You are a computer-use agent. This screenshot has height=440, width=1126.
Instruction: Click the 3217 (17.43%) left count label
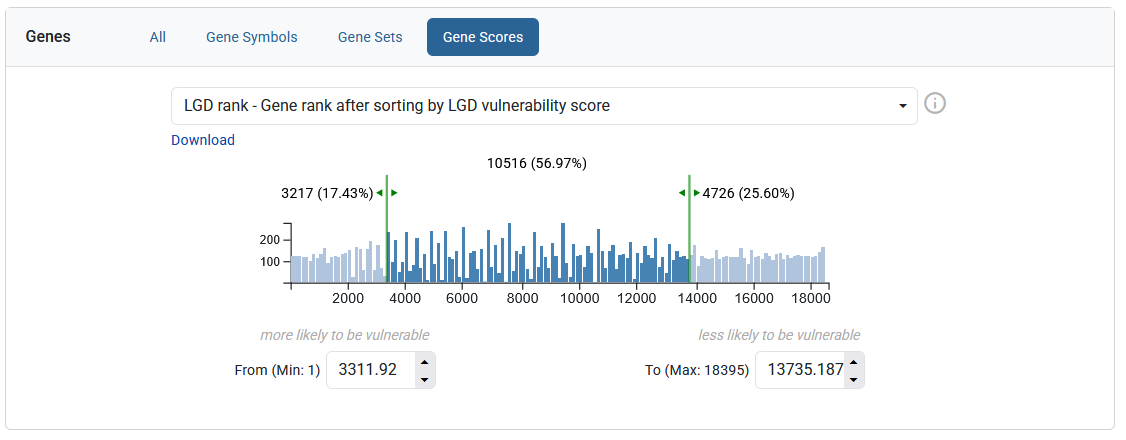327,193
